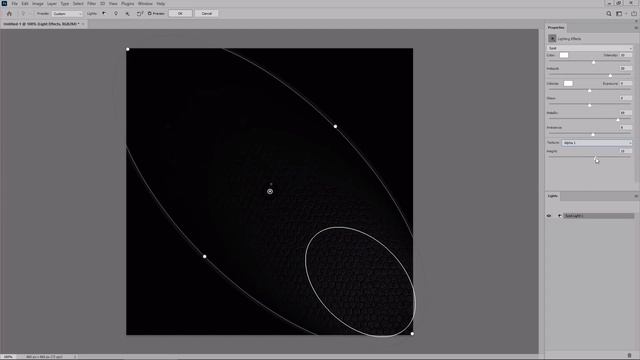
Task: Open the Edit menu
Action: tap(25, 4)
